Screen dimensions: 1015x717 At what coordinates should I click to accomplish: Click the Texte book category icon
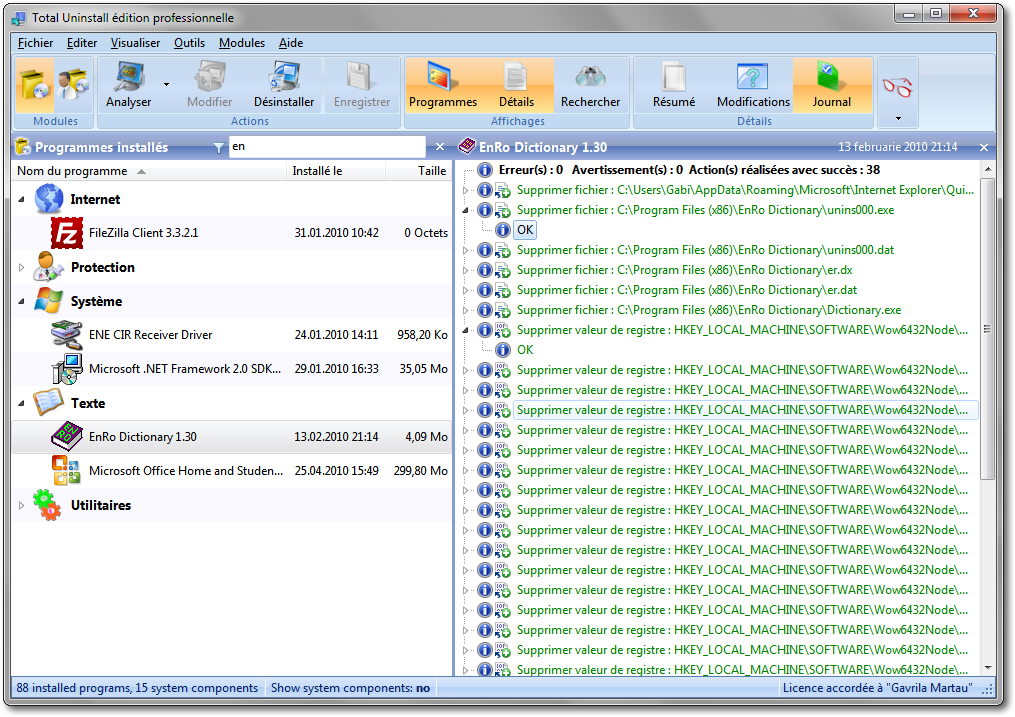[49, 403]
